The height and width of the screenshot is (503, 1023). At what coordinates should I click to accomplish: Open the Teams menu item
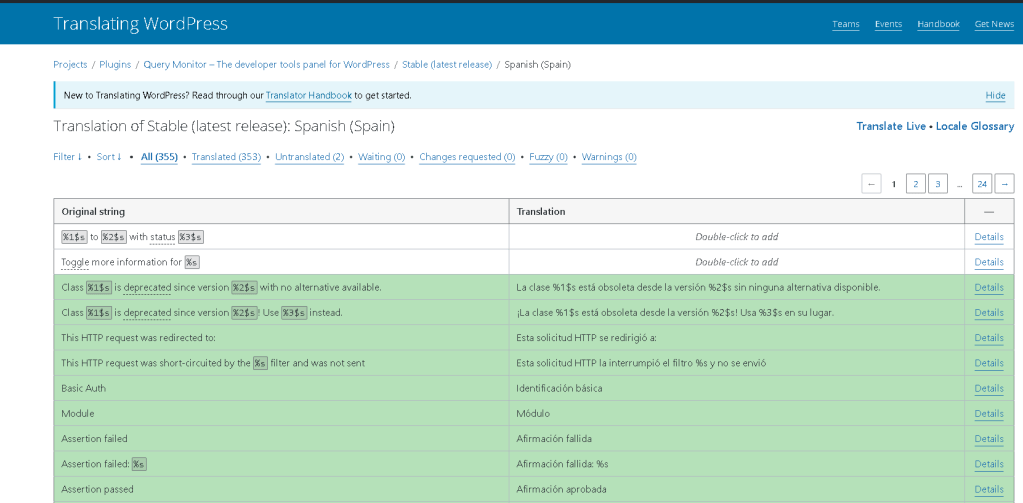click(845, 24)
